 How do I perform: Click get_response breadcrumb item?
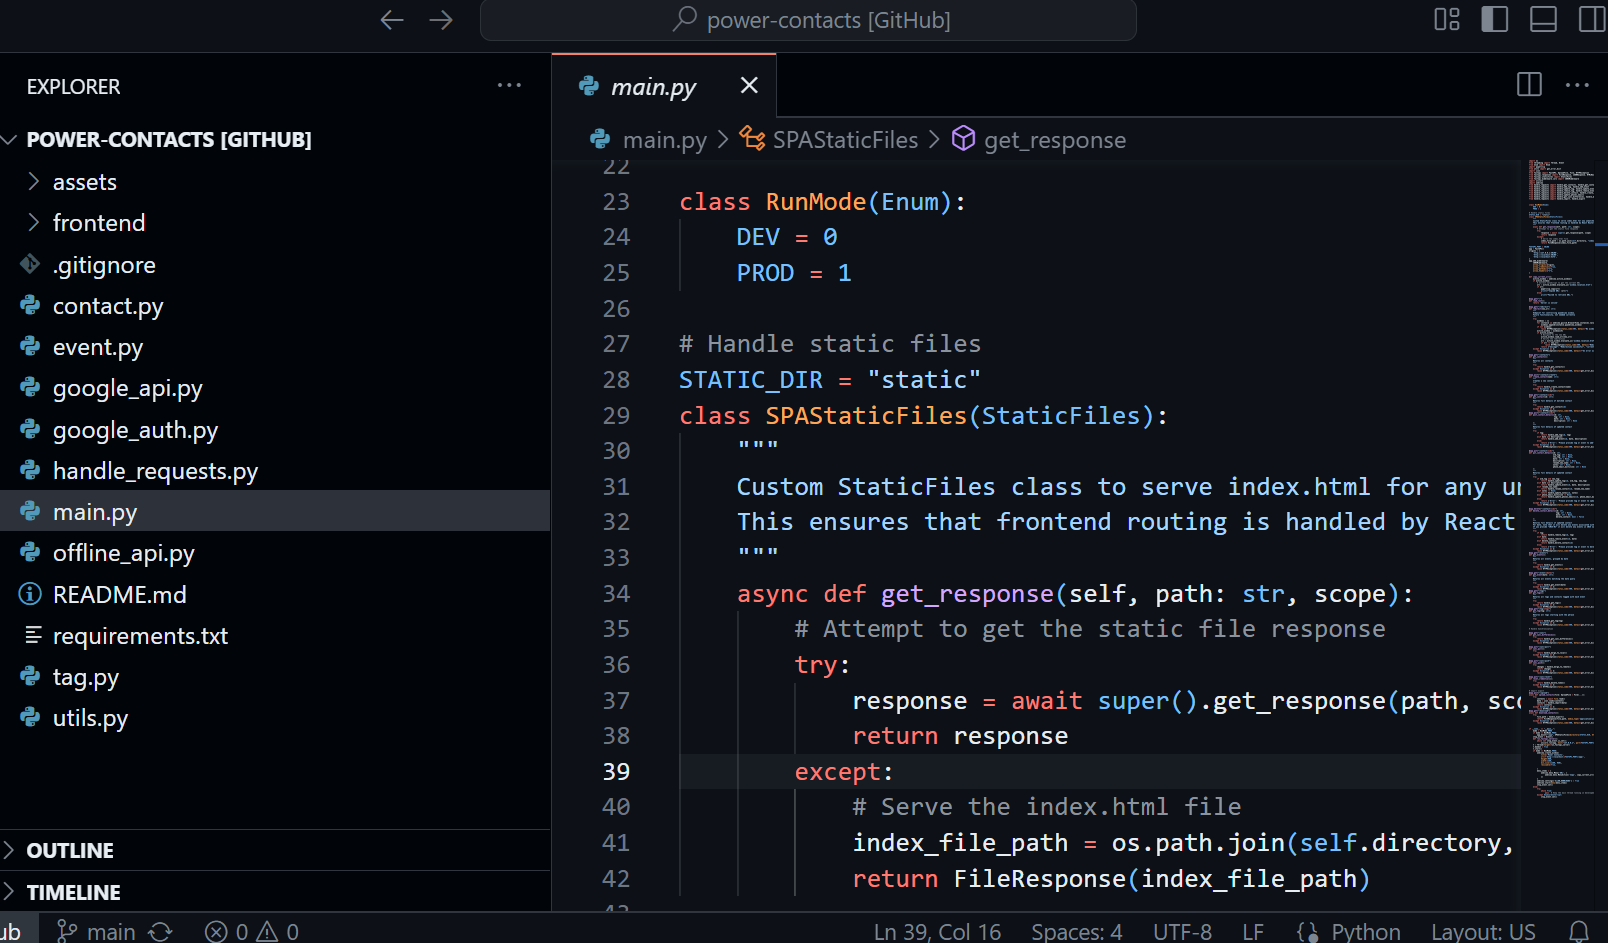pyautogui.click(x=1055, y=140)
